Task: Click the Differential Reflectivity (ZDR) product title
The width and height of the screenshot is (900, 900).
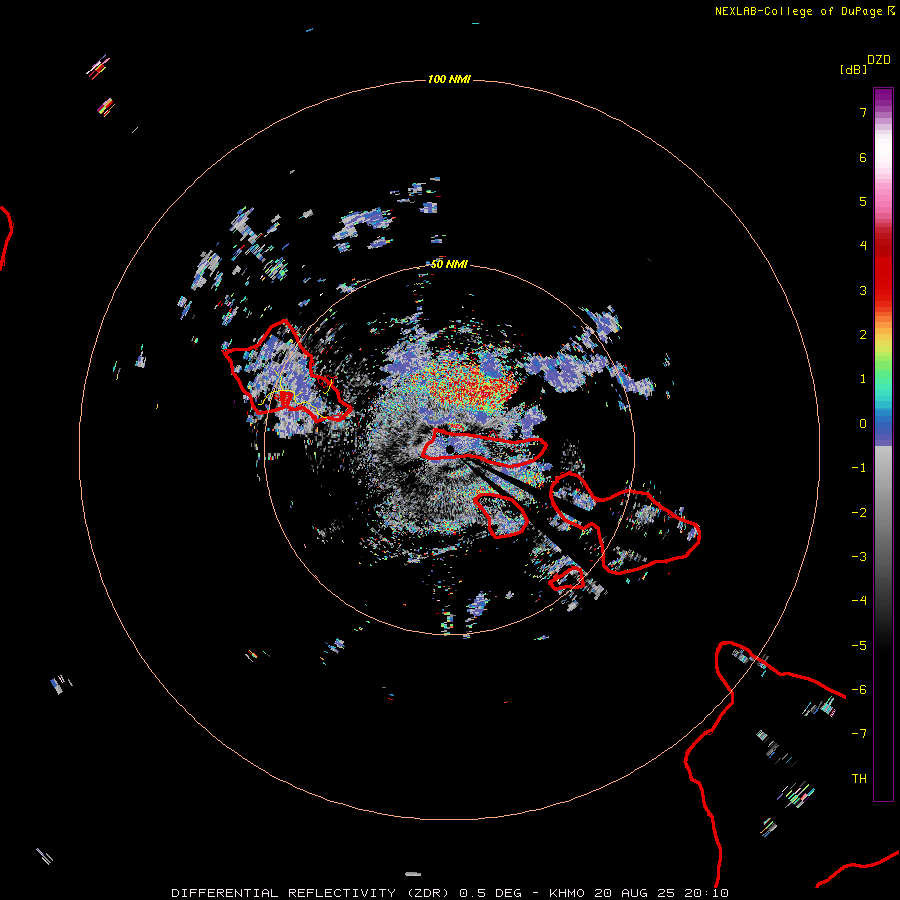Action: 310,893
